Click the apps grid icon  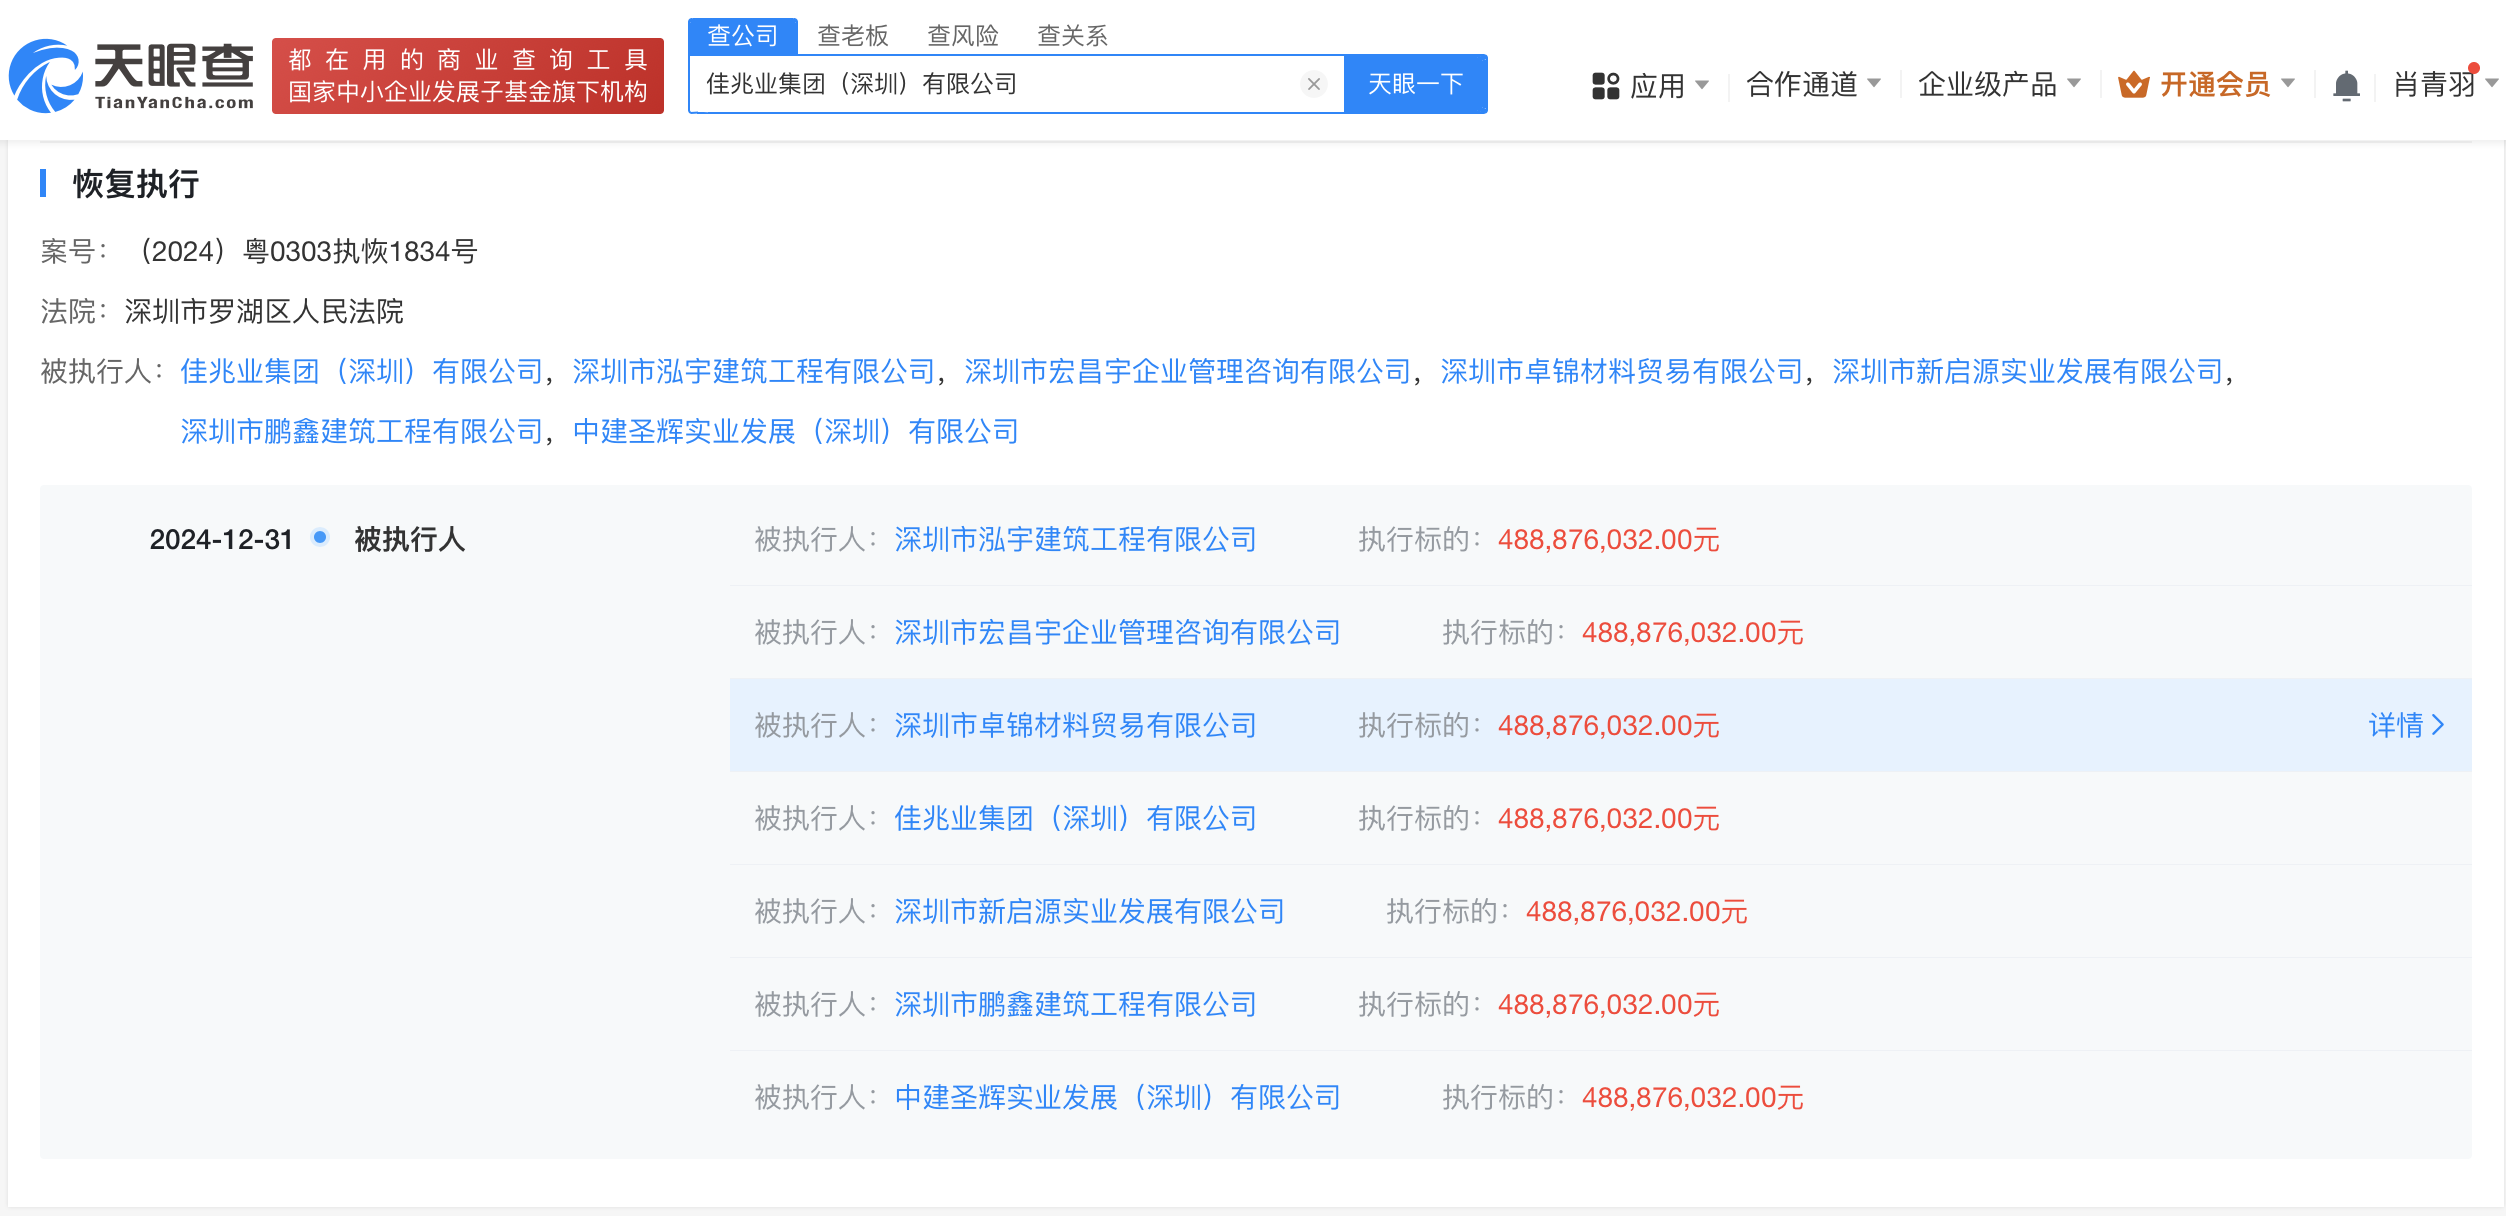point(1605,85)
